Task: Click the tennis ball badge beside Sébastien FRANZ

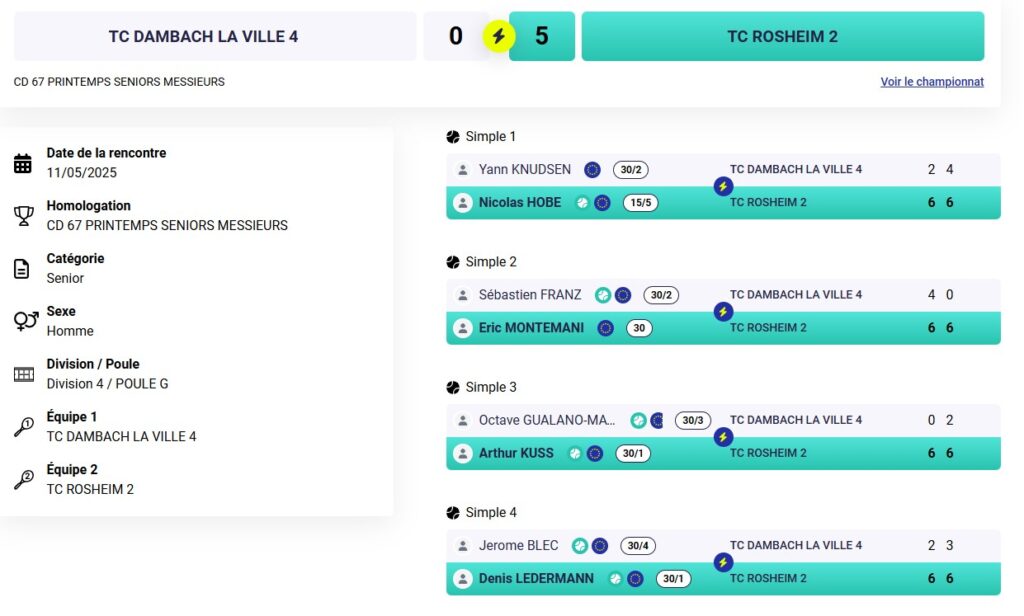Action: click(x=603, y=295)
